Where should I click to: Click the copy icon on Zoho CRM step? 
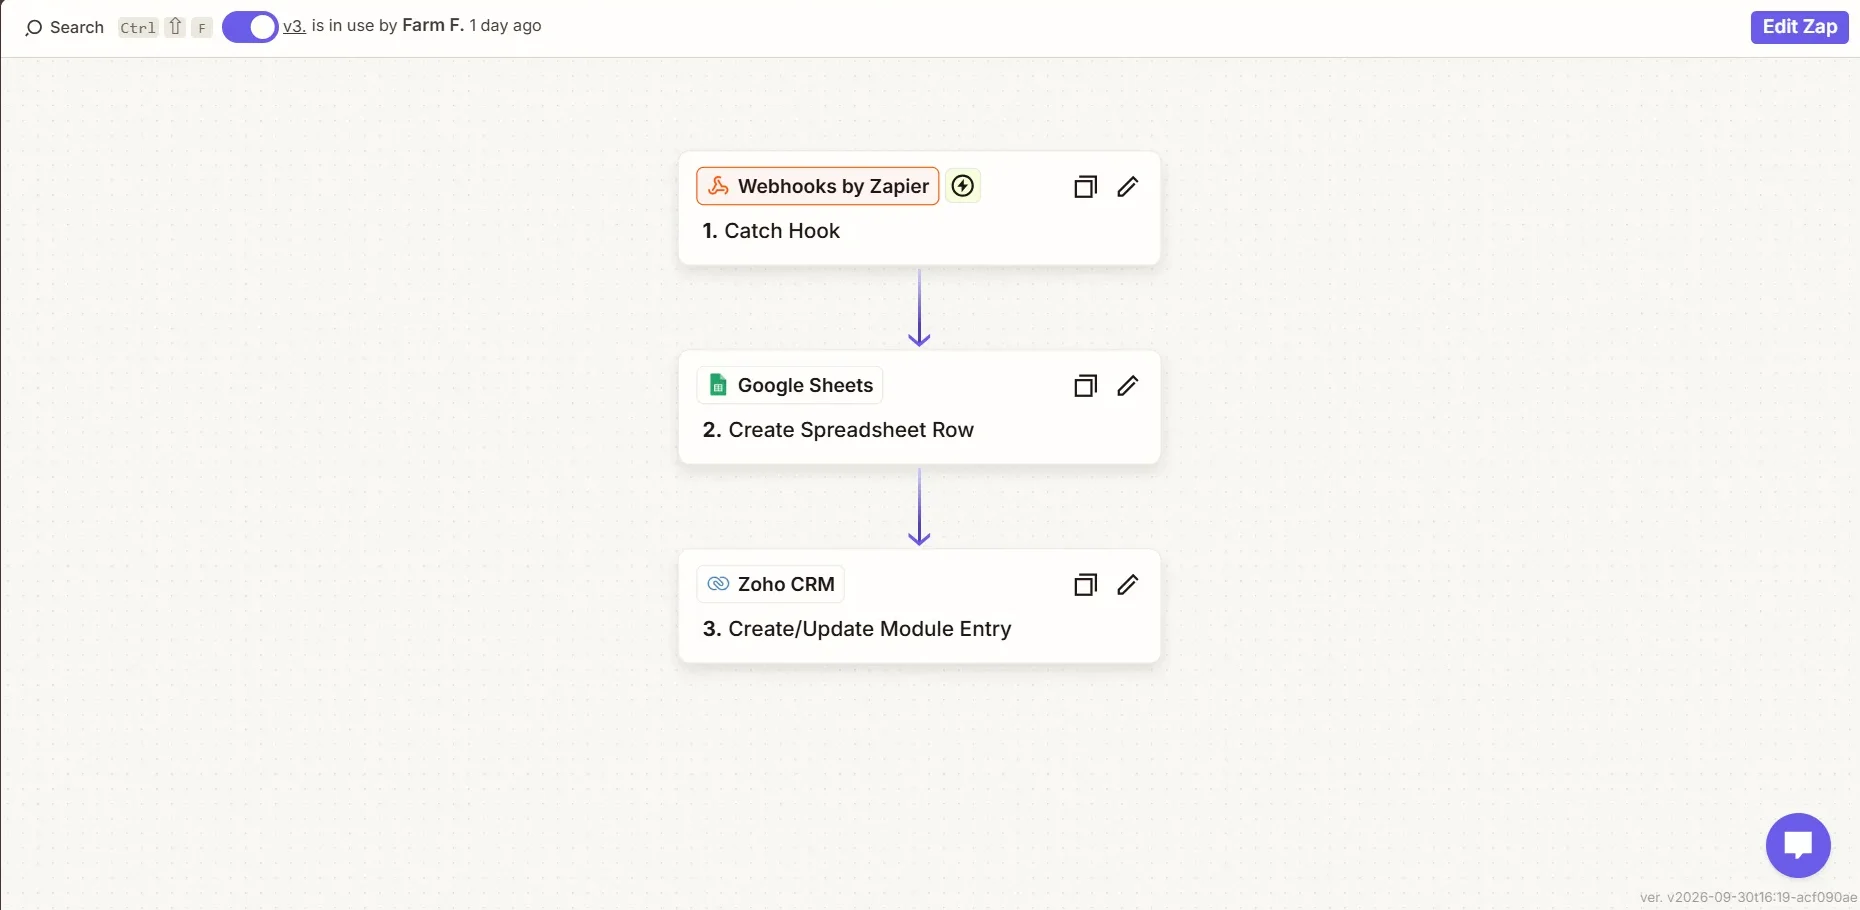click(x=1085, y=585)
